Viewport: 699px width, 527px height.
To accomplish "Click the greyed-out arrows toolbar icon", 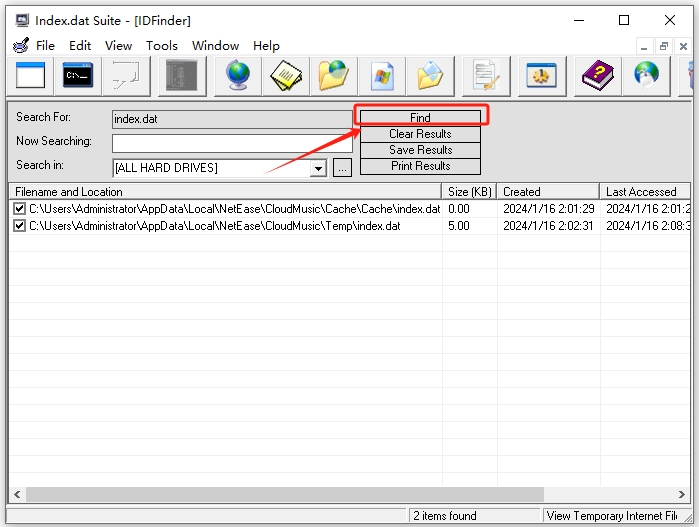I will tap(126, 76).
